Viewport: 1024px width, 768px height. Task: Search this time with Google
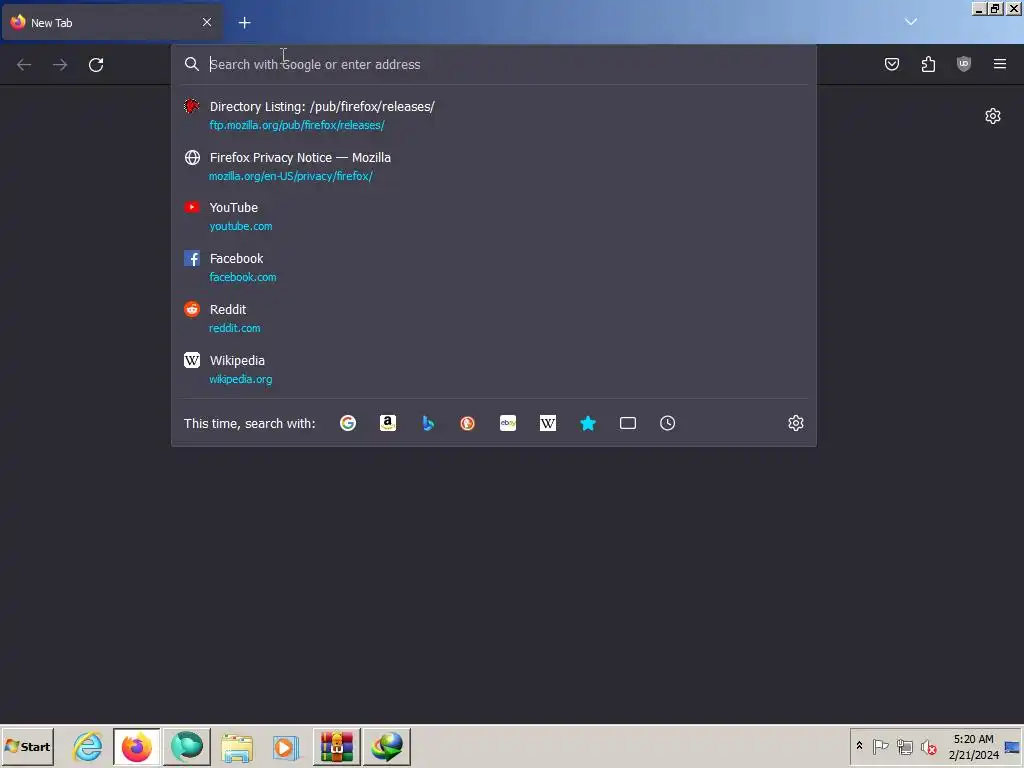coord(348,423)
